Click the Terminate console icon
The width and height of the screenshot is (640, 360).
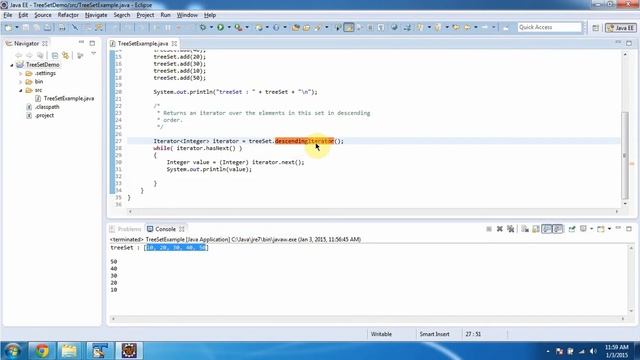pos(489,229)
